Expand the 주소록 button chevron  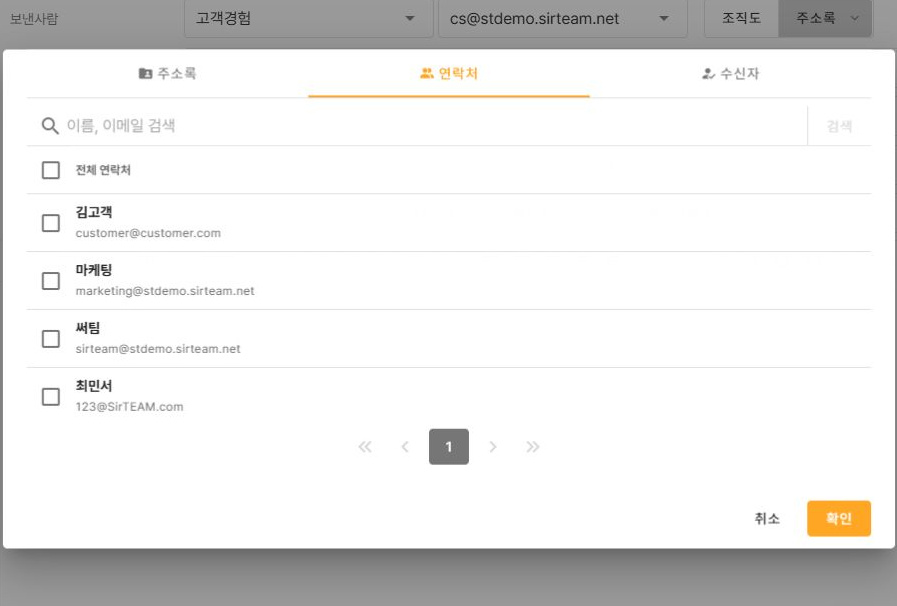[x=855, y=18]
